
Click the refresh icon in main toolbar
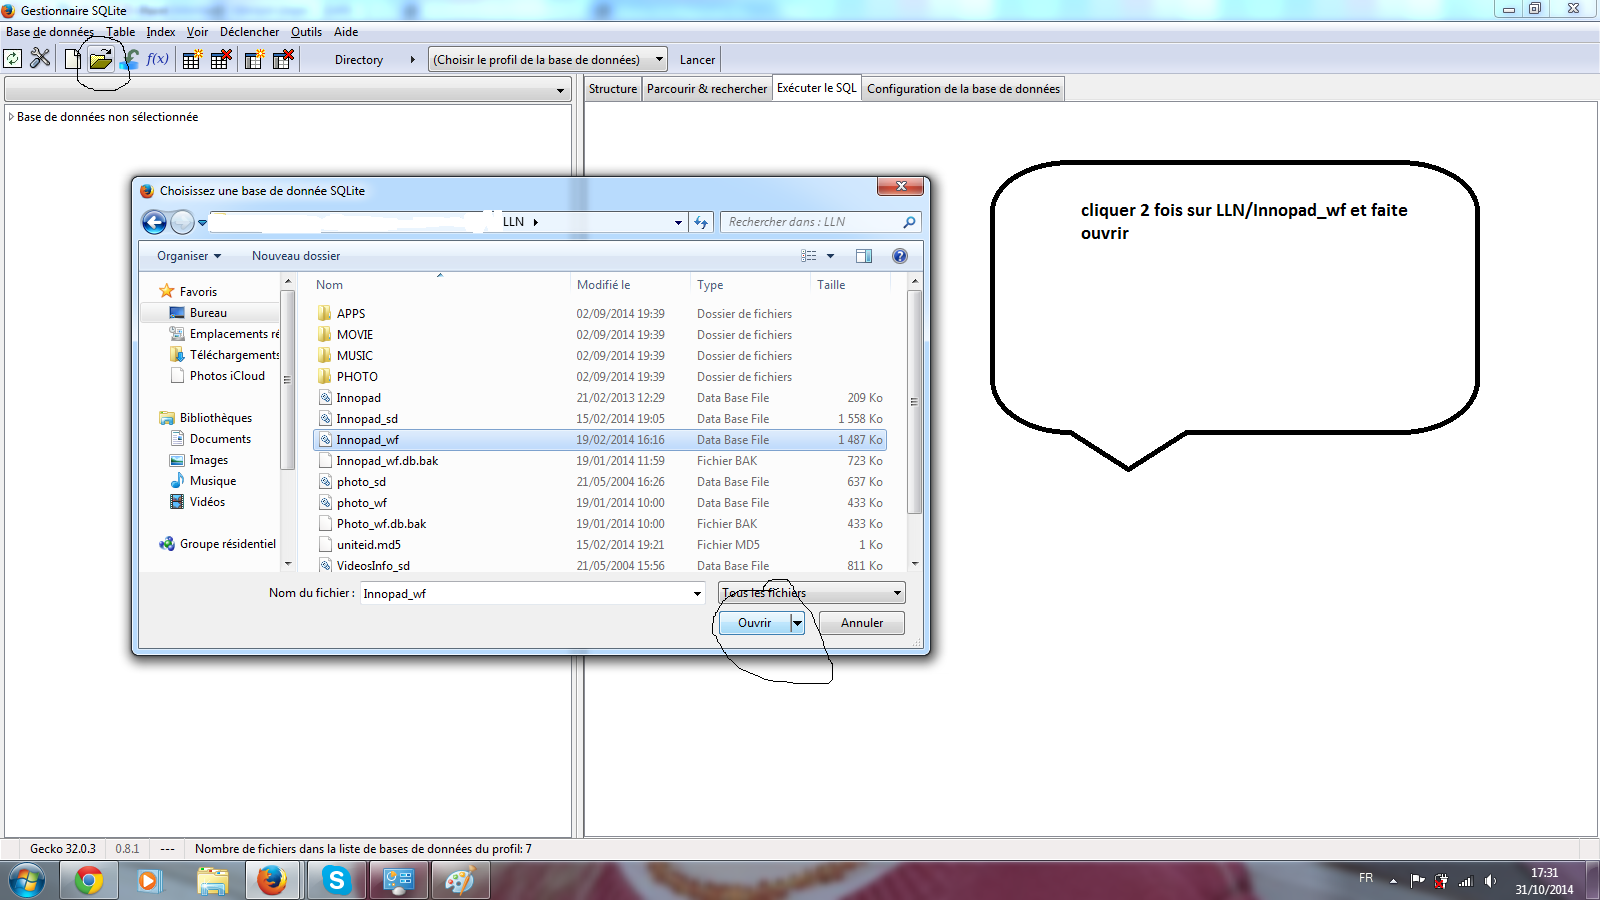(13, 60)
